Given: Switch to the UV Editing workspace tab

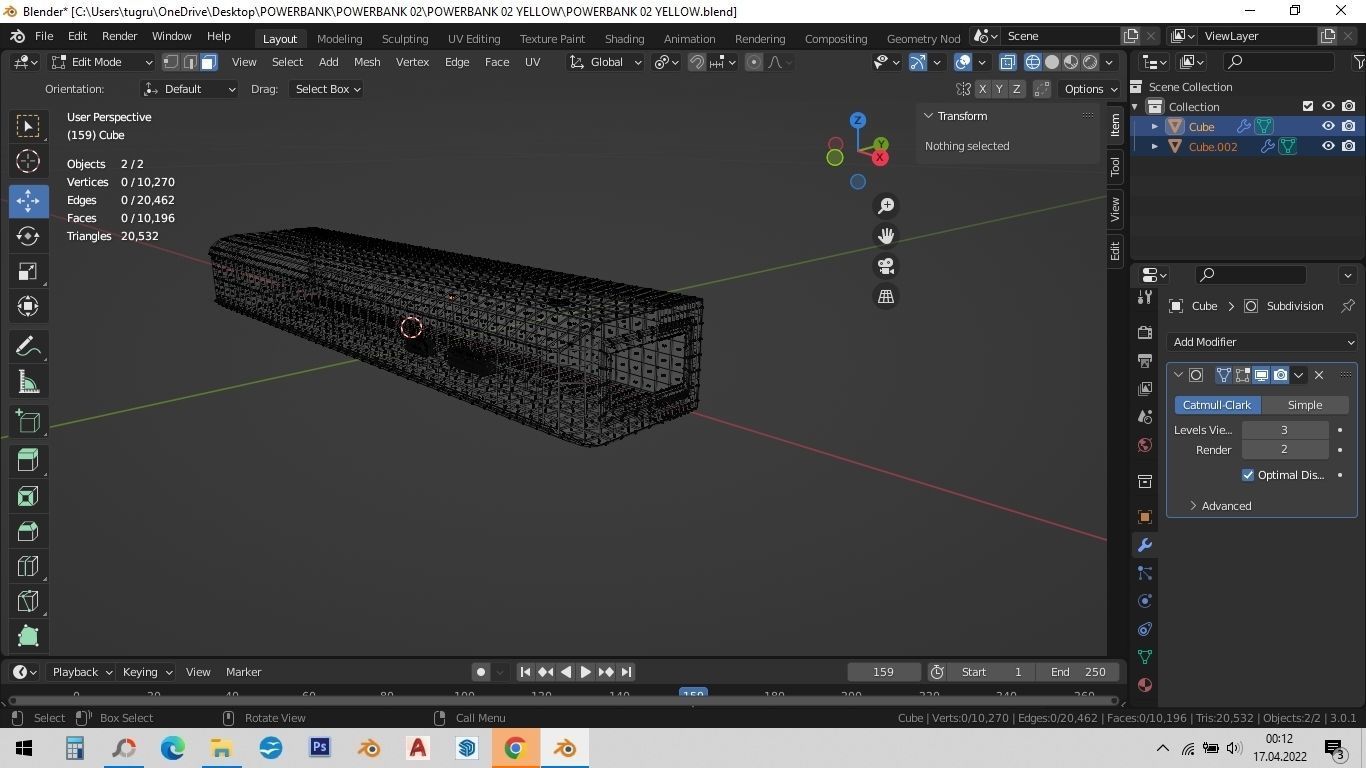Looking at the screenshot, I should pos(474,39).
